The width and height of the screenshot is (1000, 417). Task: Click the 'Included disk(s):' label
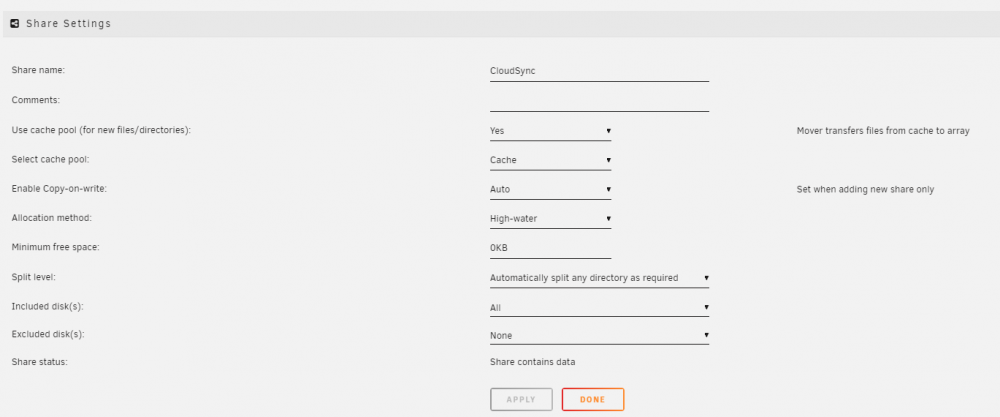click(48, 306)
